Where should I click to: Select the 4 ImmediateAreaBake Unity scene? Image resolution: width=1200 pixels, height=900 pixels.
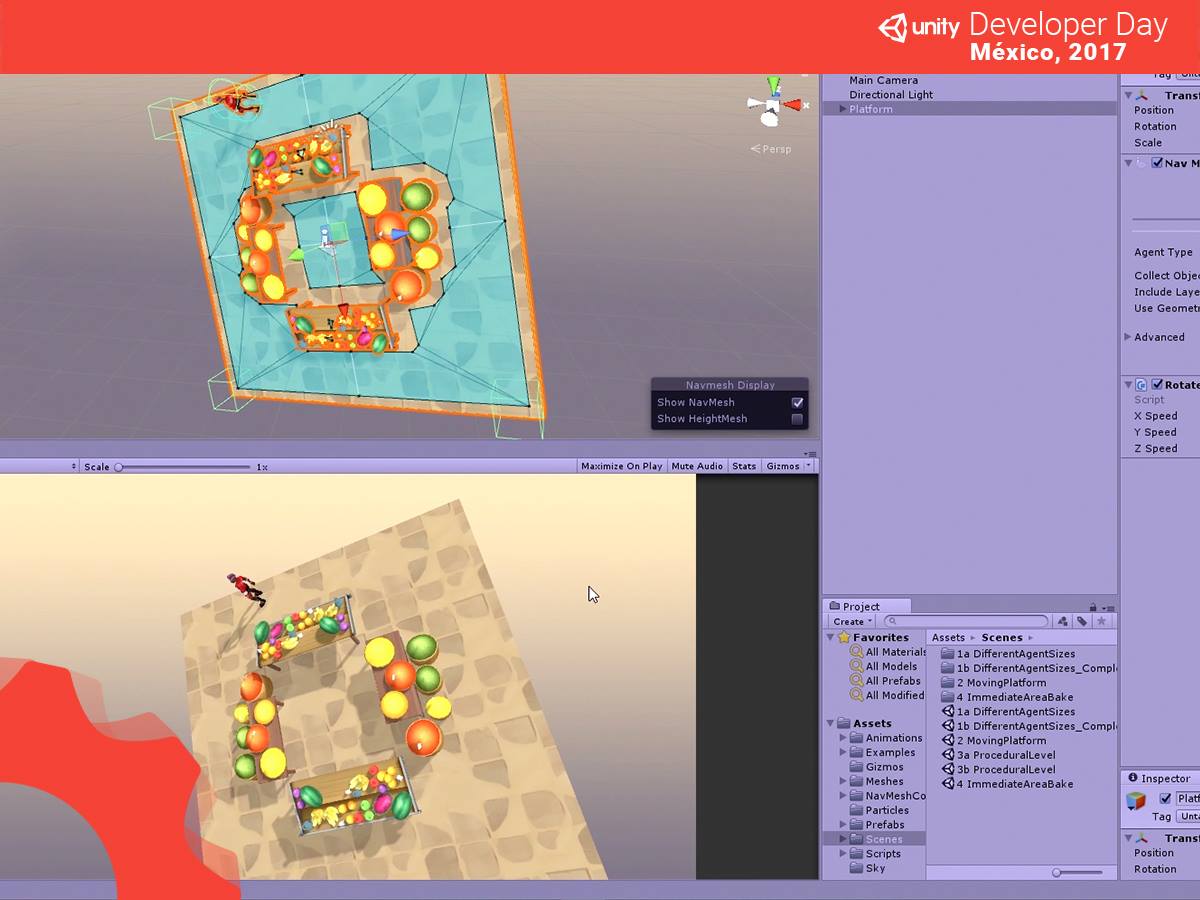tap(1007, 784)
